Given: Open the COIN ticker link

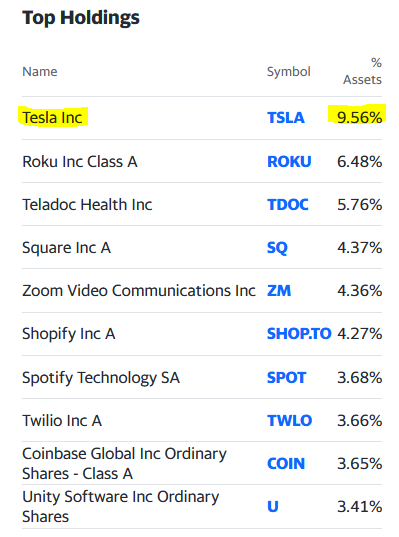Looking at the screenshot, I should tap(286, 464).
